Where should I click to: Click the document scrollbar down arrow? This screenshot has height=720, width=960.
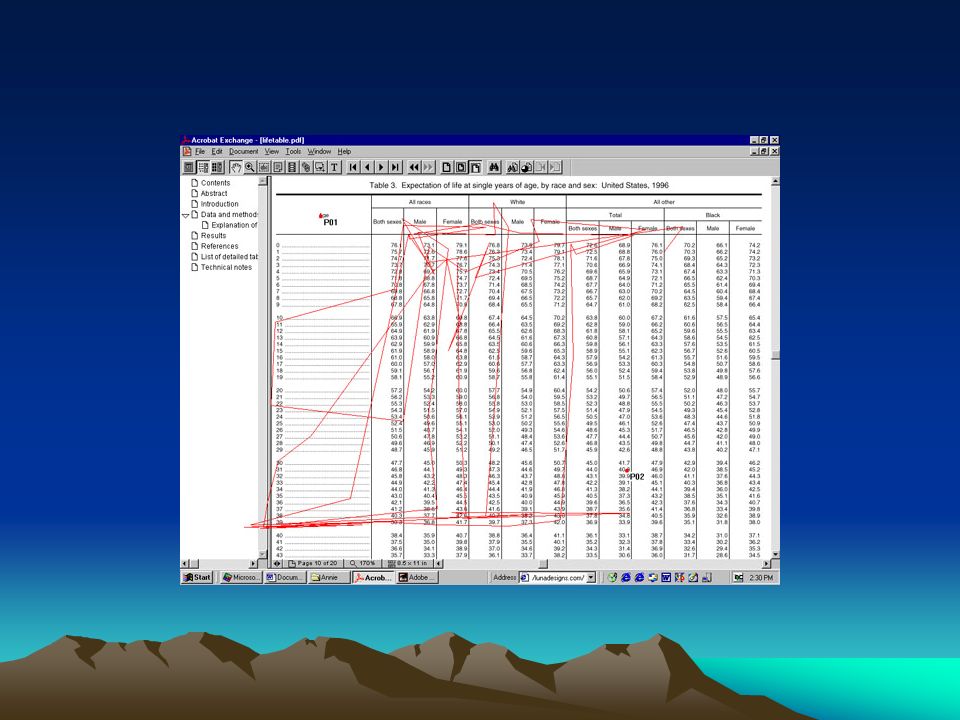click(775, 554)
